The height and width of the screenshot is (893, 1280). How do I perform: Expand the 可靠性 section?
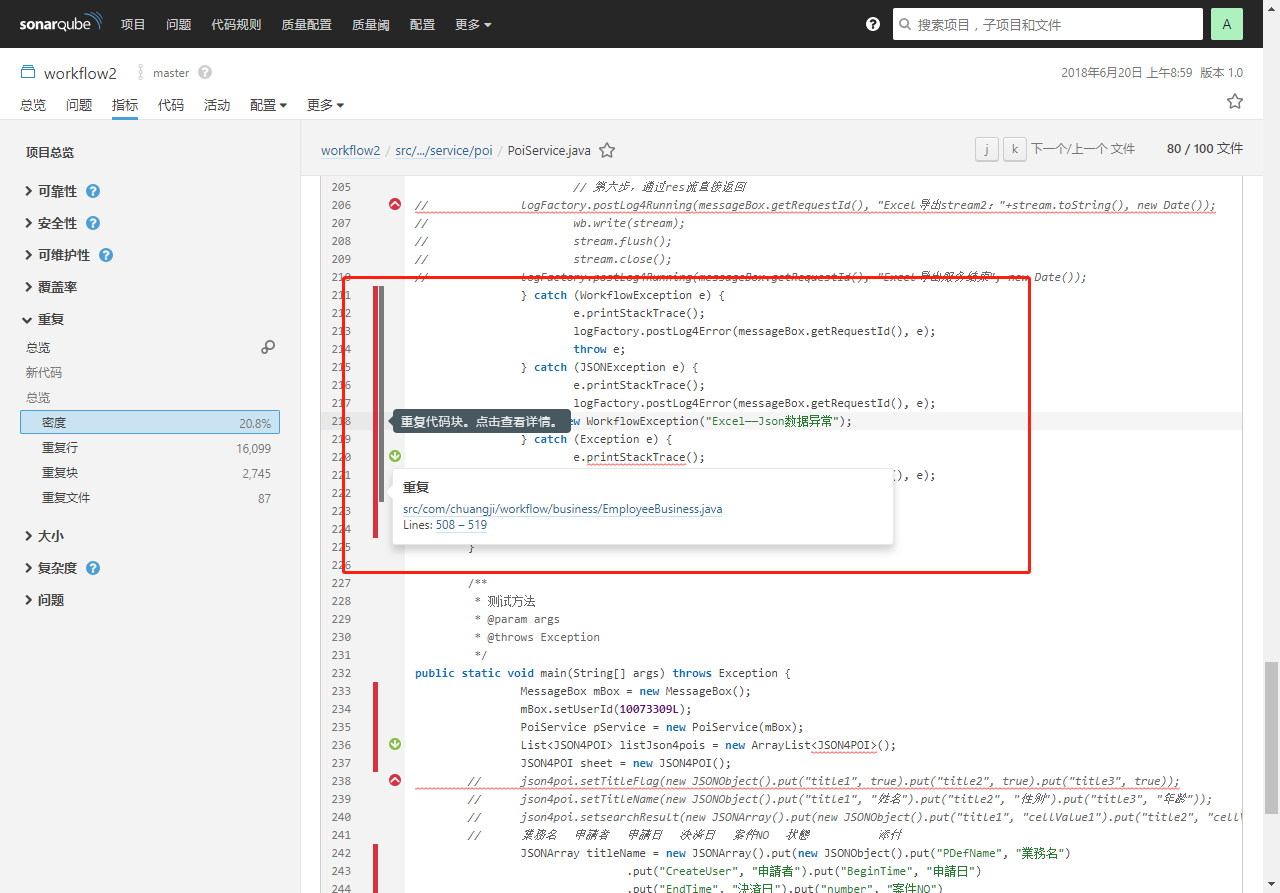51,191
